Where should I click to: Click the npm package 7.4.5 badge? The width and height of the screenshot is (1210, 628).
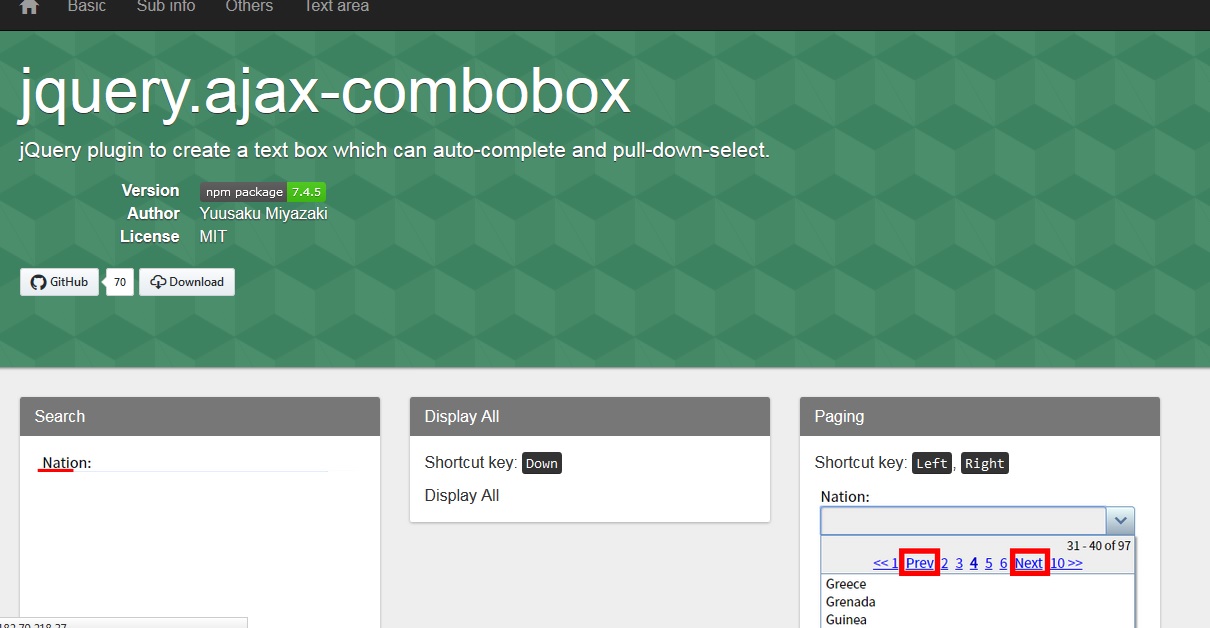point(263,192)
